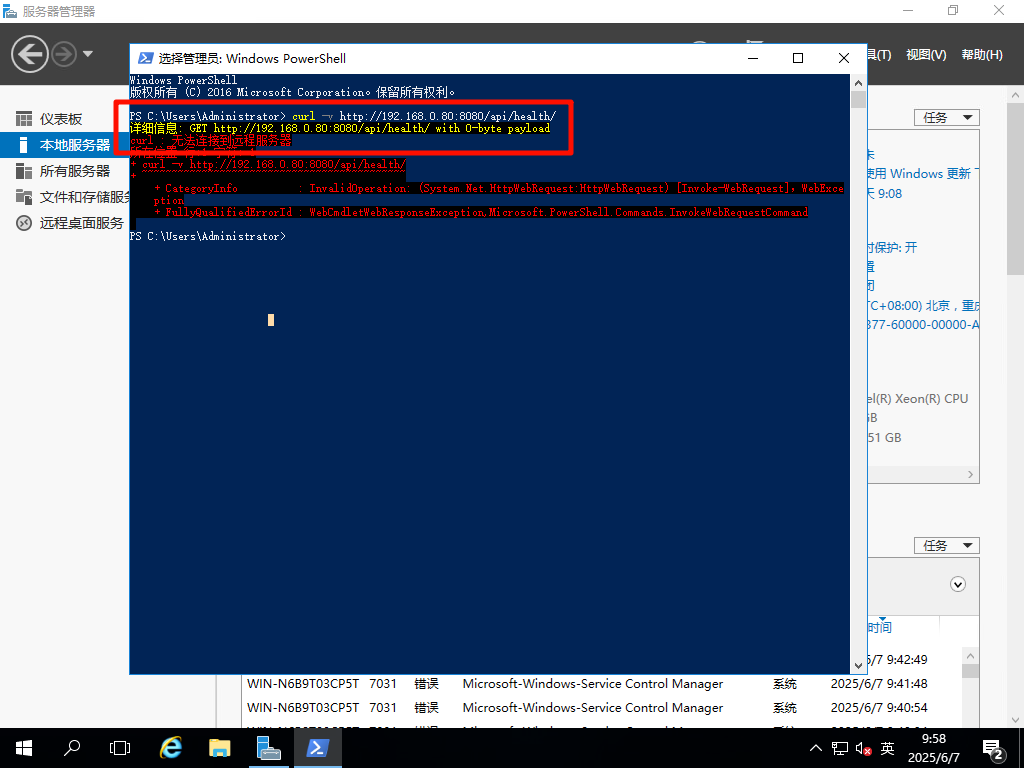Select 所有服务器 in the sidebar

click(x=74, y=171)
